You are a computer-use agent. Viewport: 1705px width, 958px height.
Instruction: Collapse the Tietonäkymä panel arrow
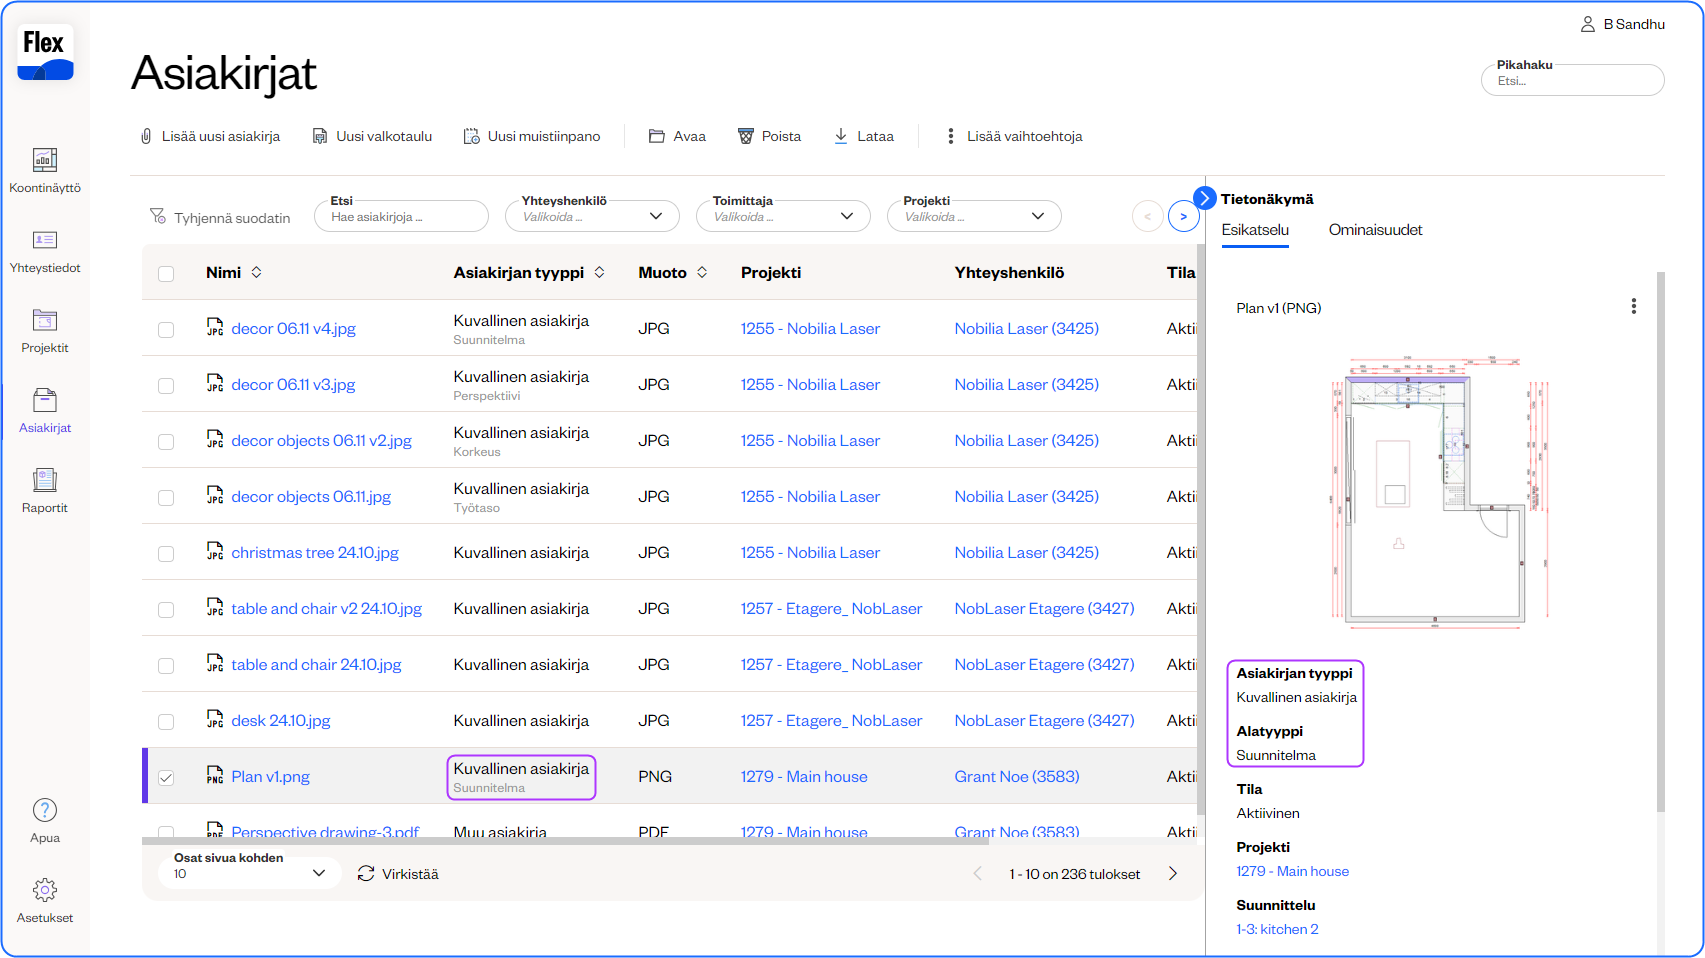pos(1205,198)
